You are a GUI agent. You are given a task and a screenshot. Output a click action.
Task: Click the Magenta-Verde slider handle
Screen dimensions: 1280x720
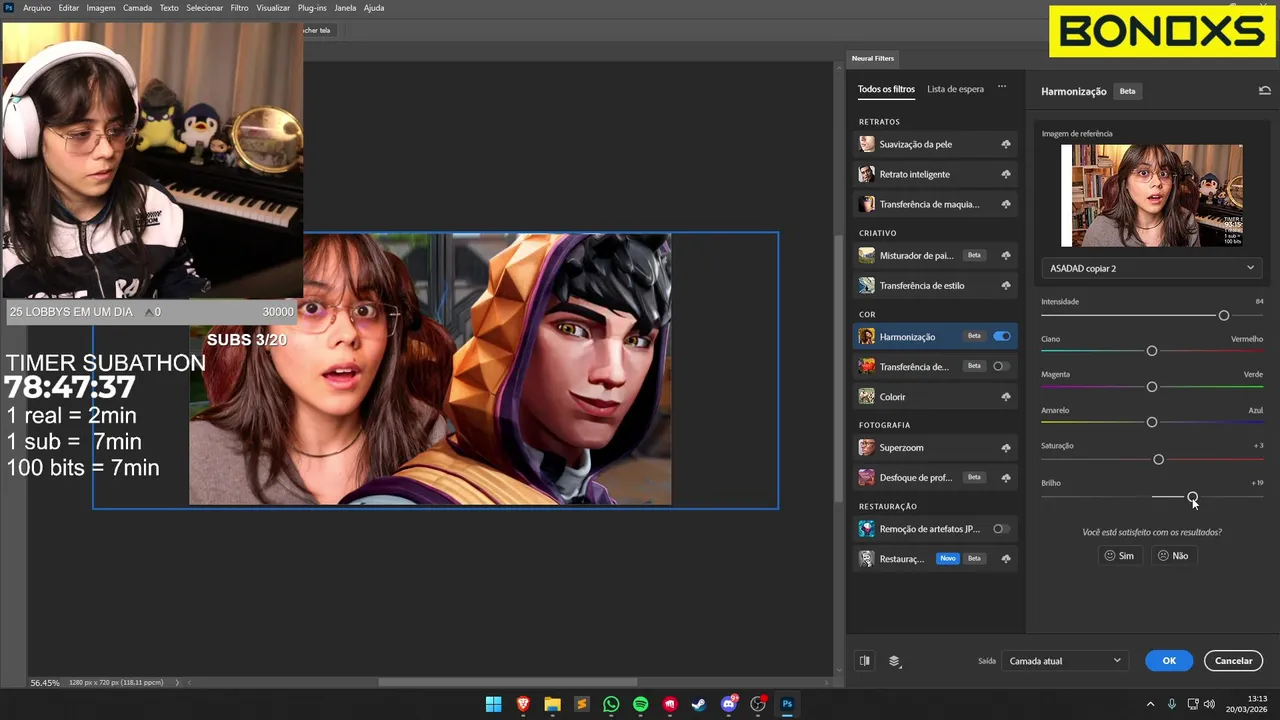1152,387
